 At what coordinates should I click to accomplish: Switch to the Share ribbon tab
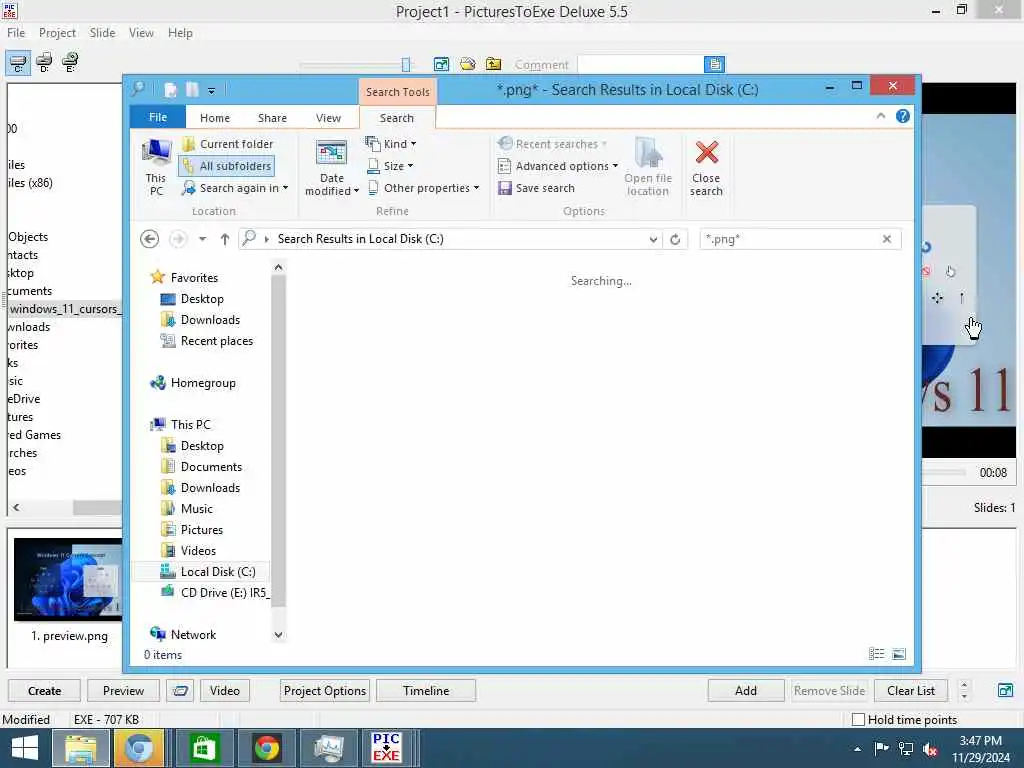pyautogui.click(x=272, y=118)
